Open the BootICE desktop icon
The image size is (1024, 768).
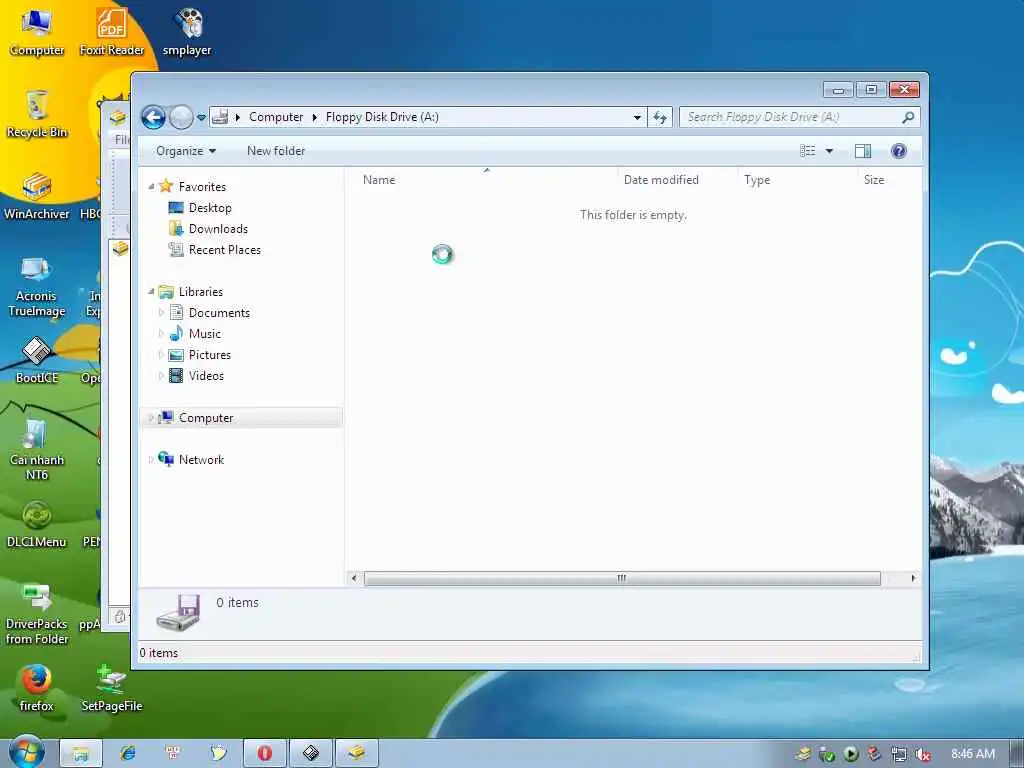(x=37, y=360)
